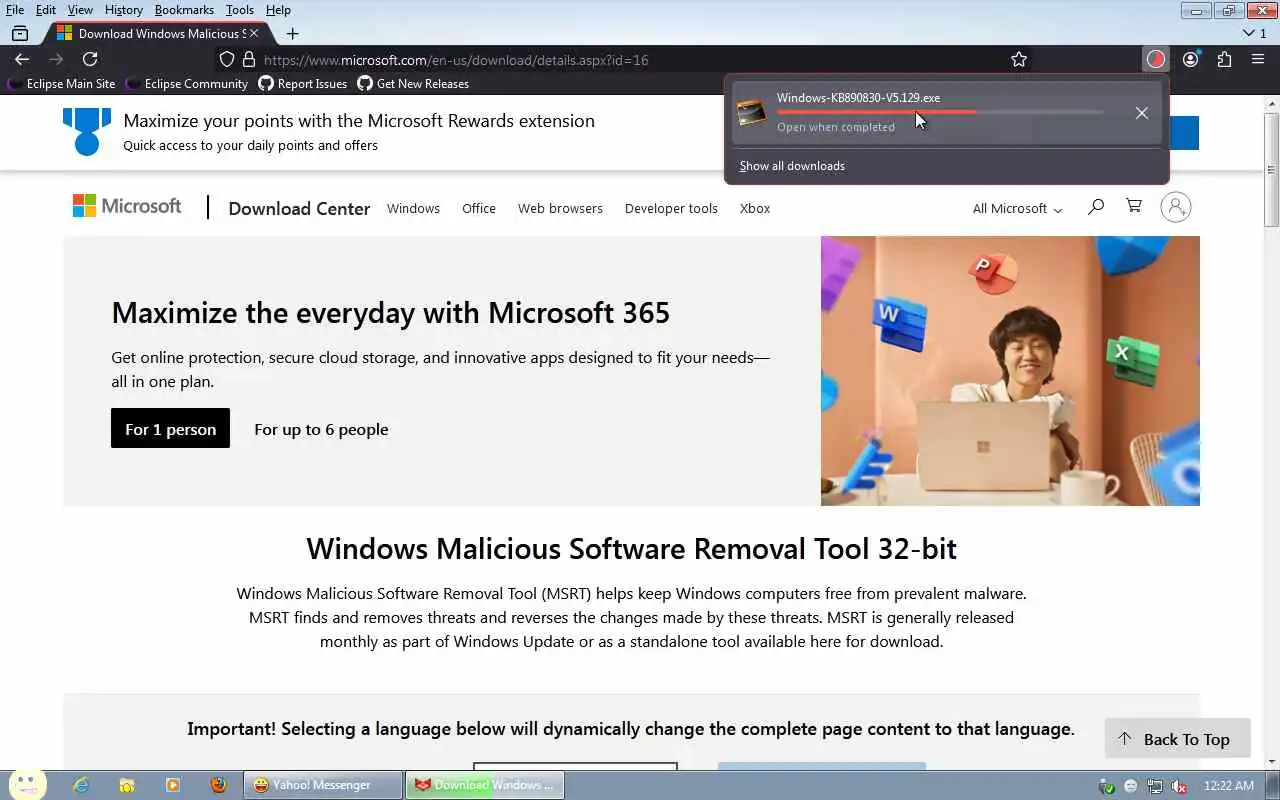Screen dimensions: 1280x800
Task: Open the recent browsing button left of tabs
Action: (x=20, y=33)
